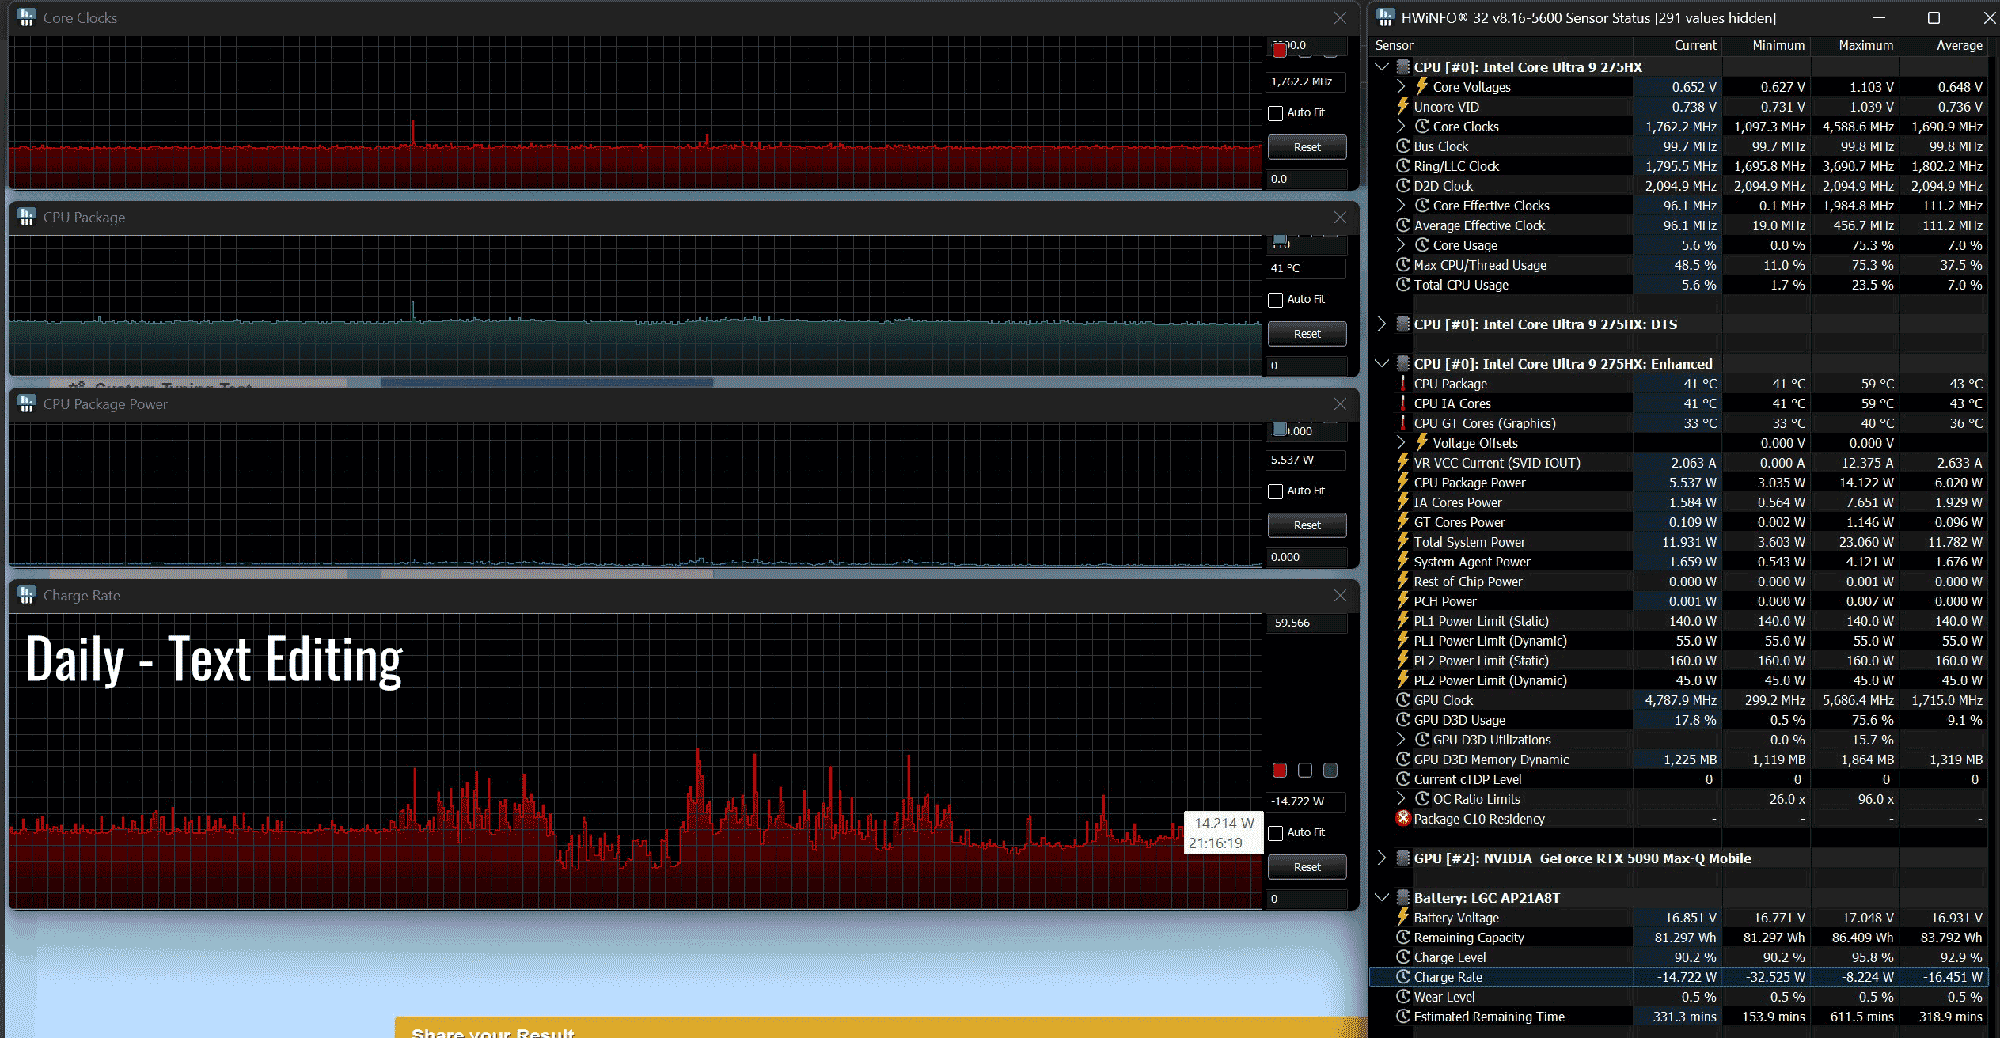The image size is (2000, 1038).
Task: Expand the NVIDIA GeForce RTX 5090 group
Action: coord(1382,858)
